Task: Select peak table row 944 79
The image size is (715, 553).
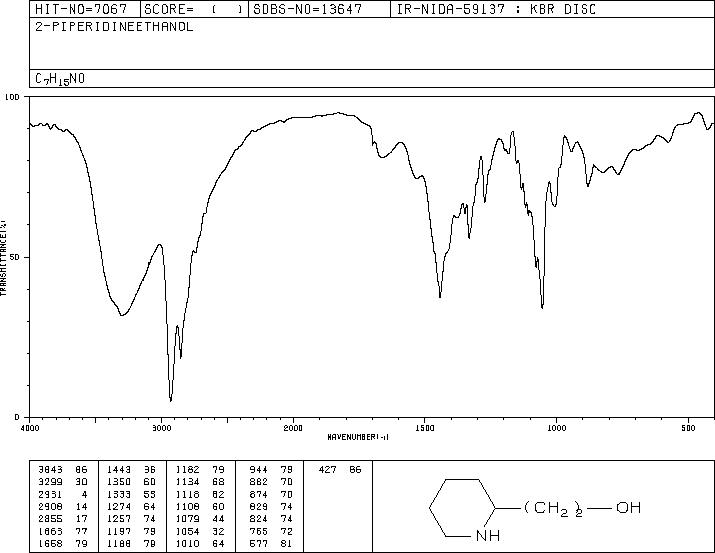Action: click(x=271, y=469)
